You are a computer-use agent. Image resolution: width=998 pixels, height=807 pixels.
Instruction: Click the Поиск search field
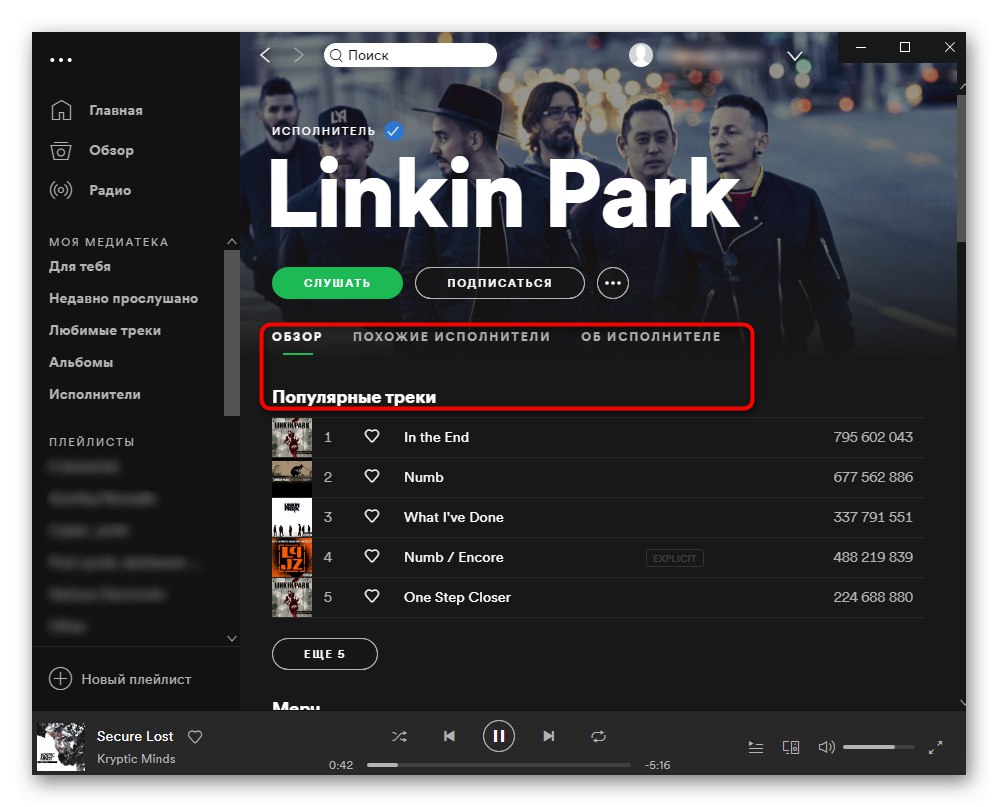[410, 55]
